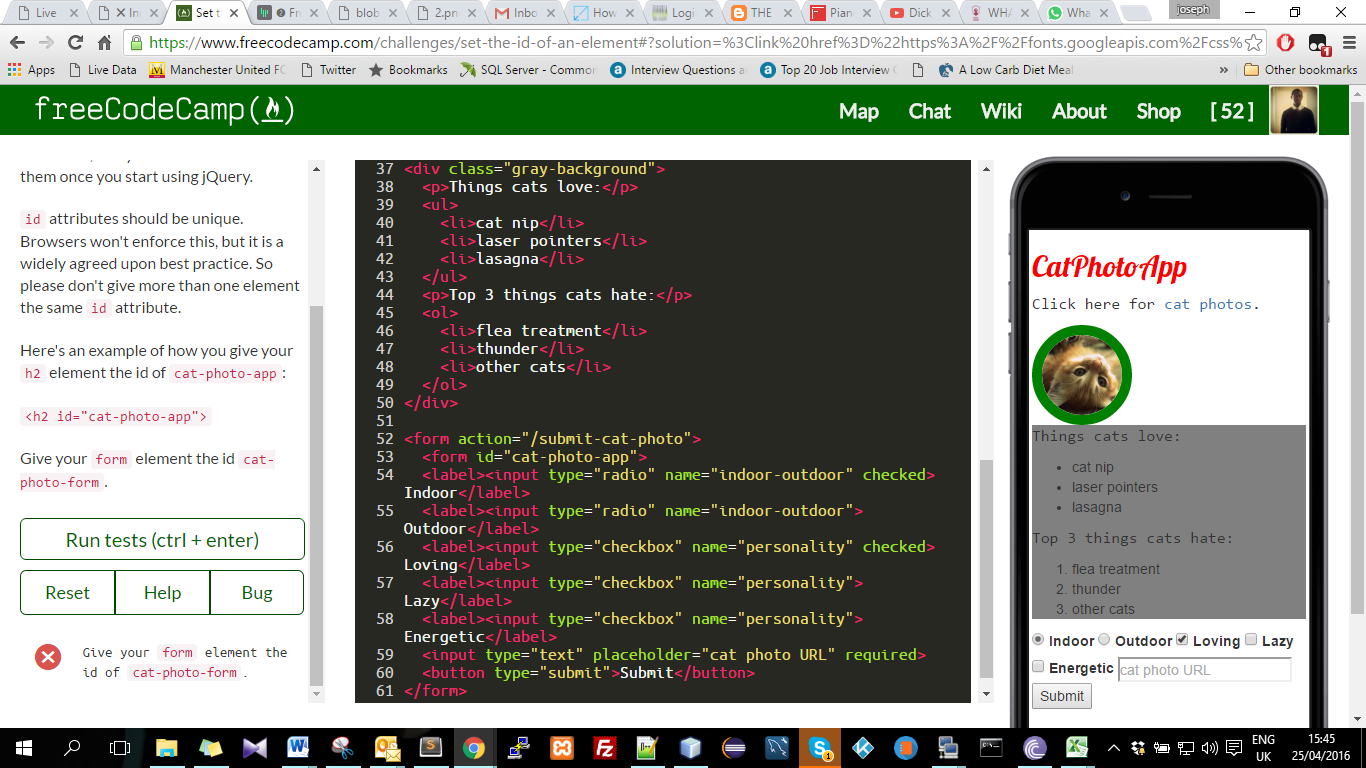Uncheck the Loving checkbox

[1182, 640]
